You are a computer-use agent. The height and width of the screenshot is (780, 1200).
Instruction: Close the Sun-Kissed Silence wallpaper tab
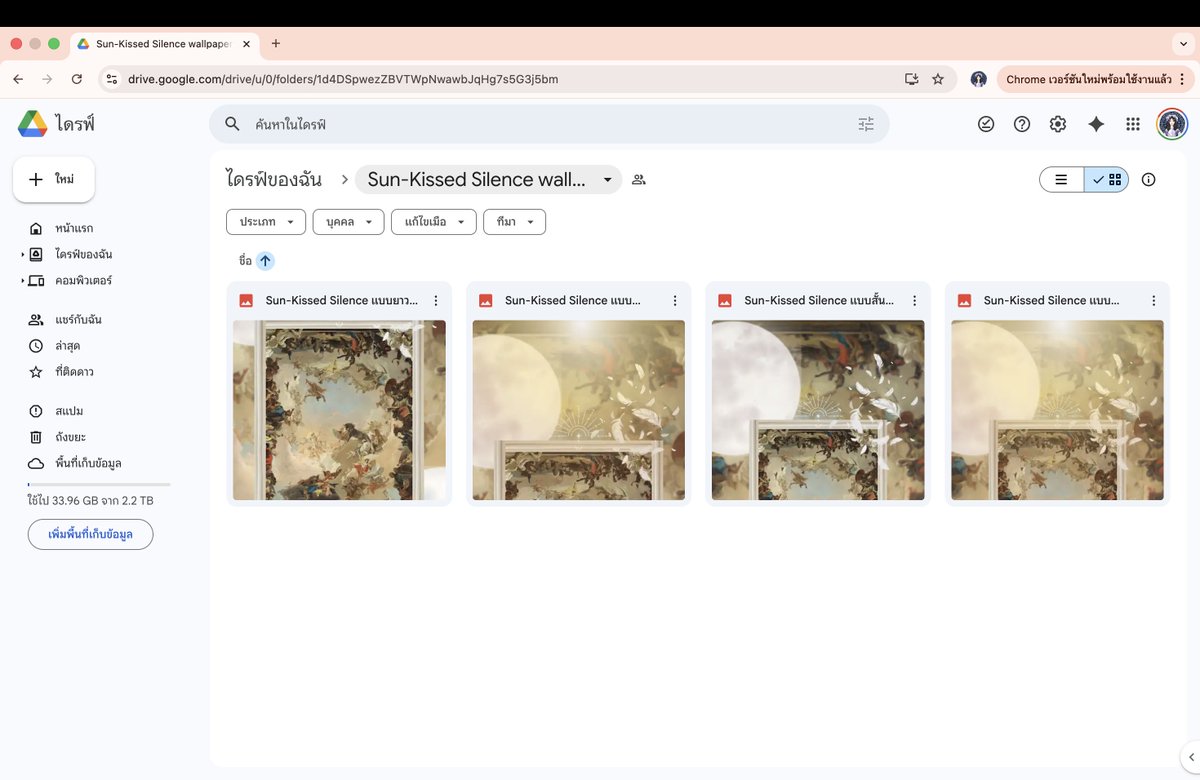click(x=247, y=44)
